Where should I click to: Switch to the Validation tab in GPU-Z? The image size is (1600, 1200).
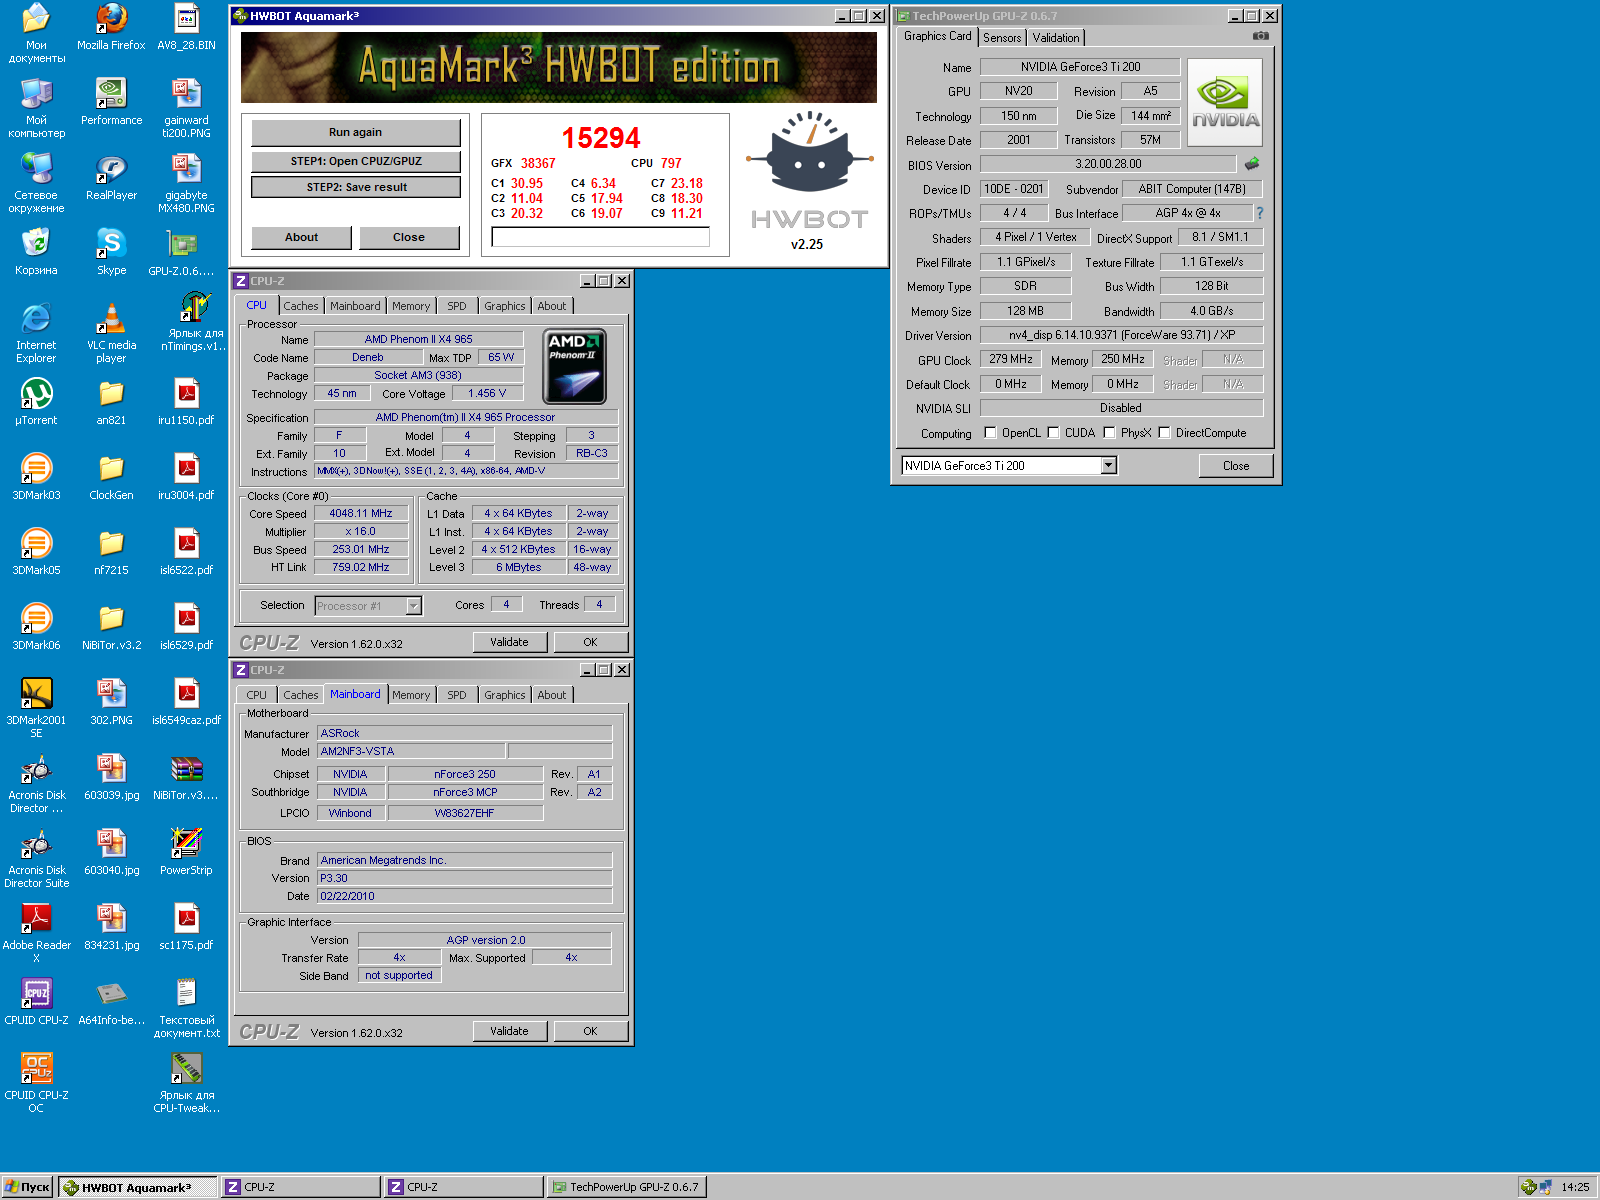1056,38
